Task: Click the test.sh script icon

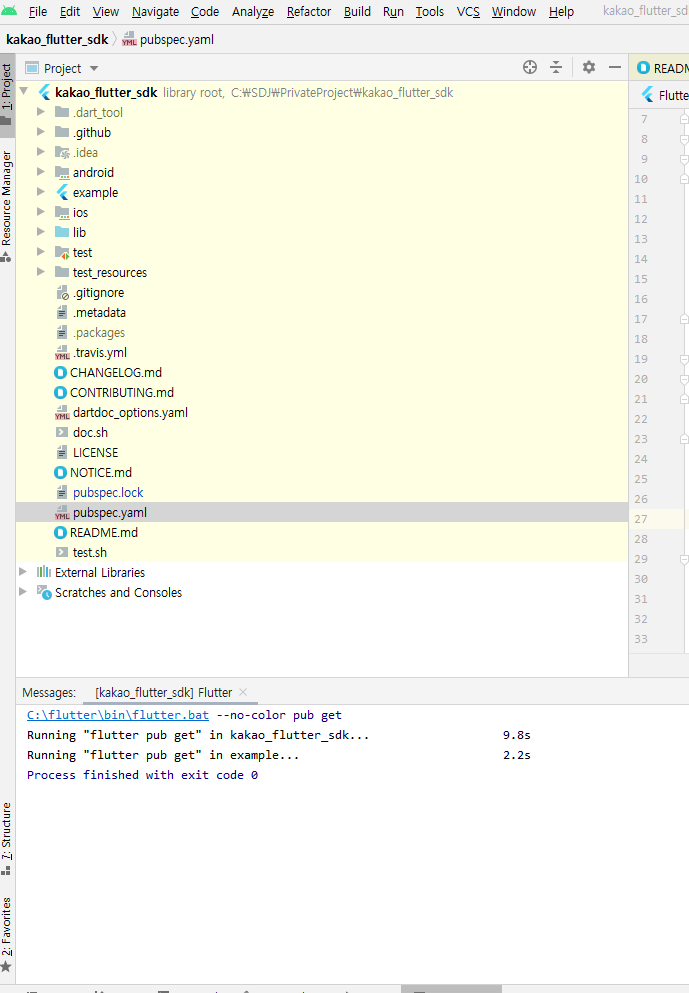Action: [x=62, y=552]
